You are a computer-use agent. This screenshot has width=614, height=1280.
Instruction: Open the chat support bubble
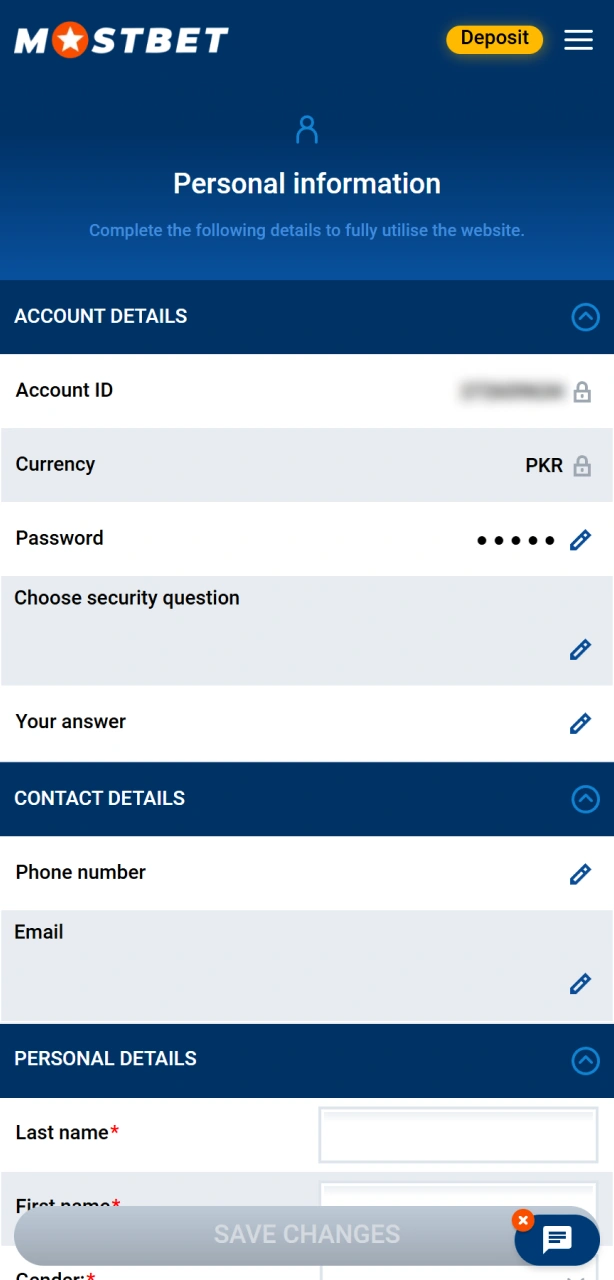(x=556, y=1239)
